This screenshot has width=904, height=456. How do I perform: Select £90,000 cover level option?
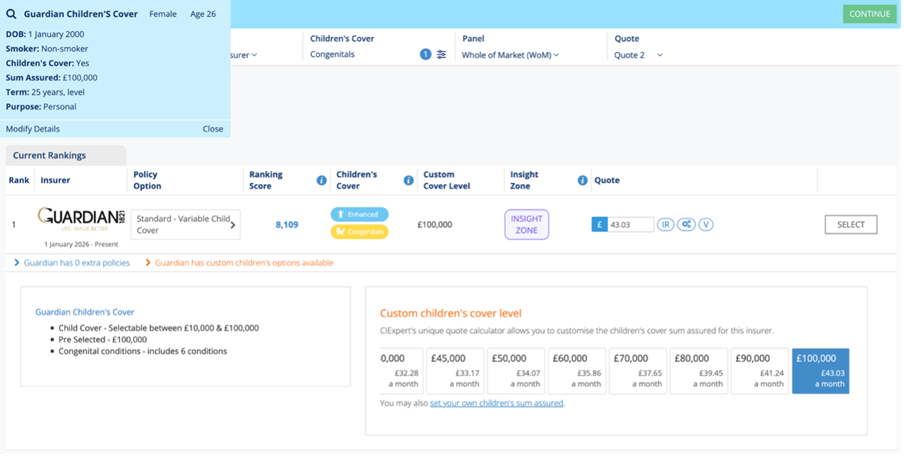tap(760, 371)
